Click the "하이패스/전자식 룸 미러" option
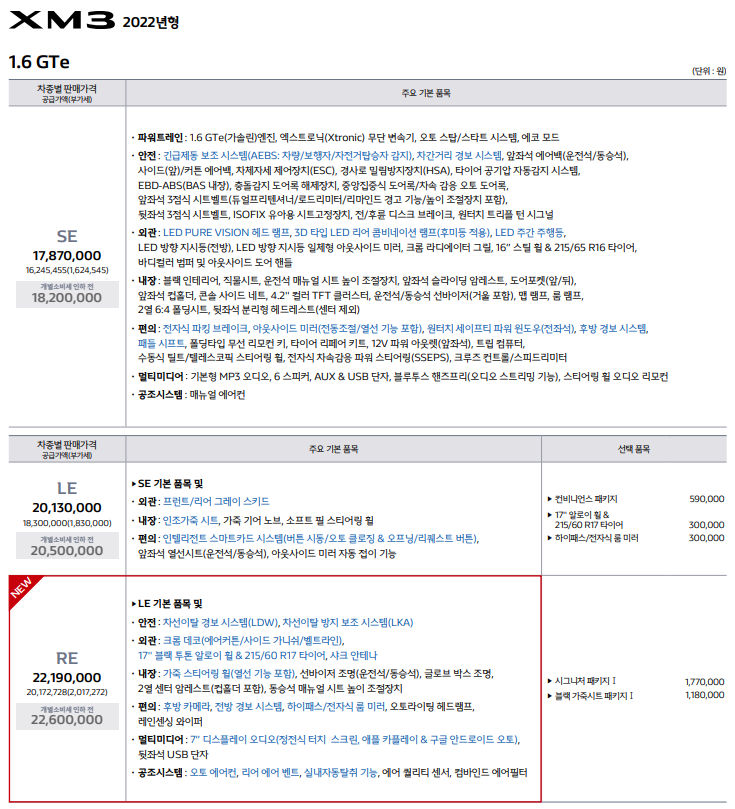Image resolution: width=735 pixels, height=809 pixels. tap(596, 538)
